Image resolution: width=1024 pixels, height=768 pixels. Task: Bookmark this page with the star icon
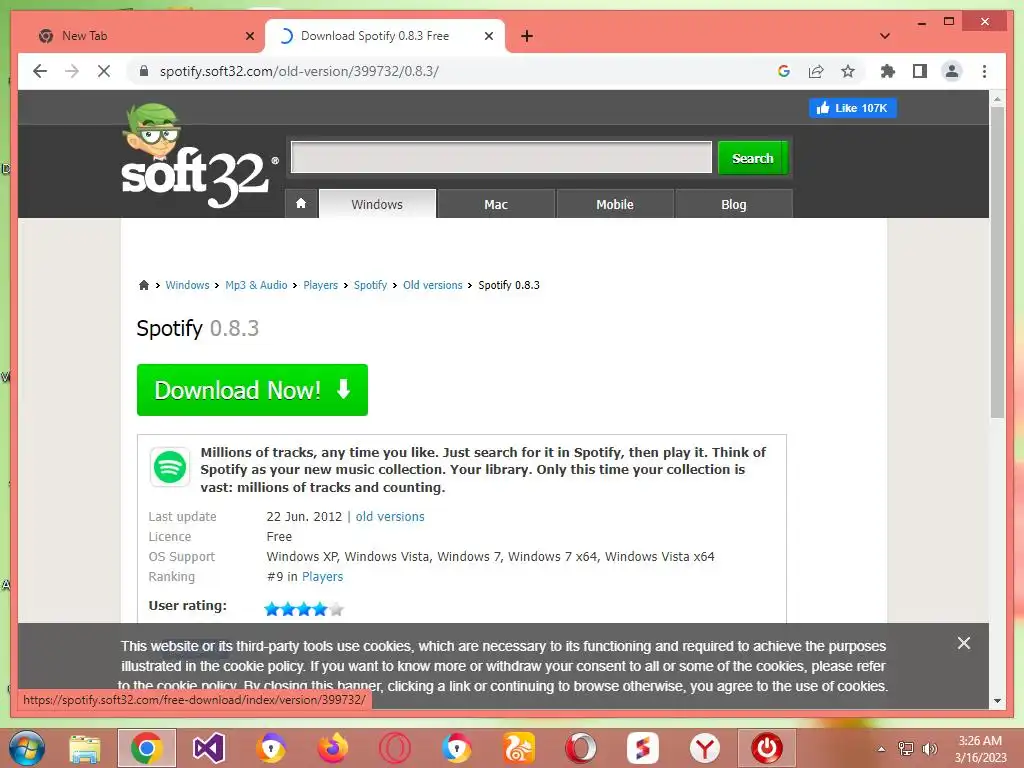click(848, 71)
